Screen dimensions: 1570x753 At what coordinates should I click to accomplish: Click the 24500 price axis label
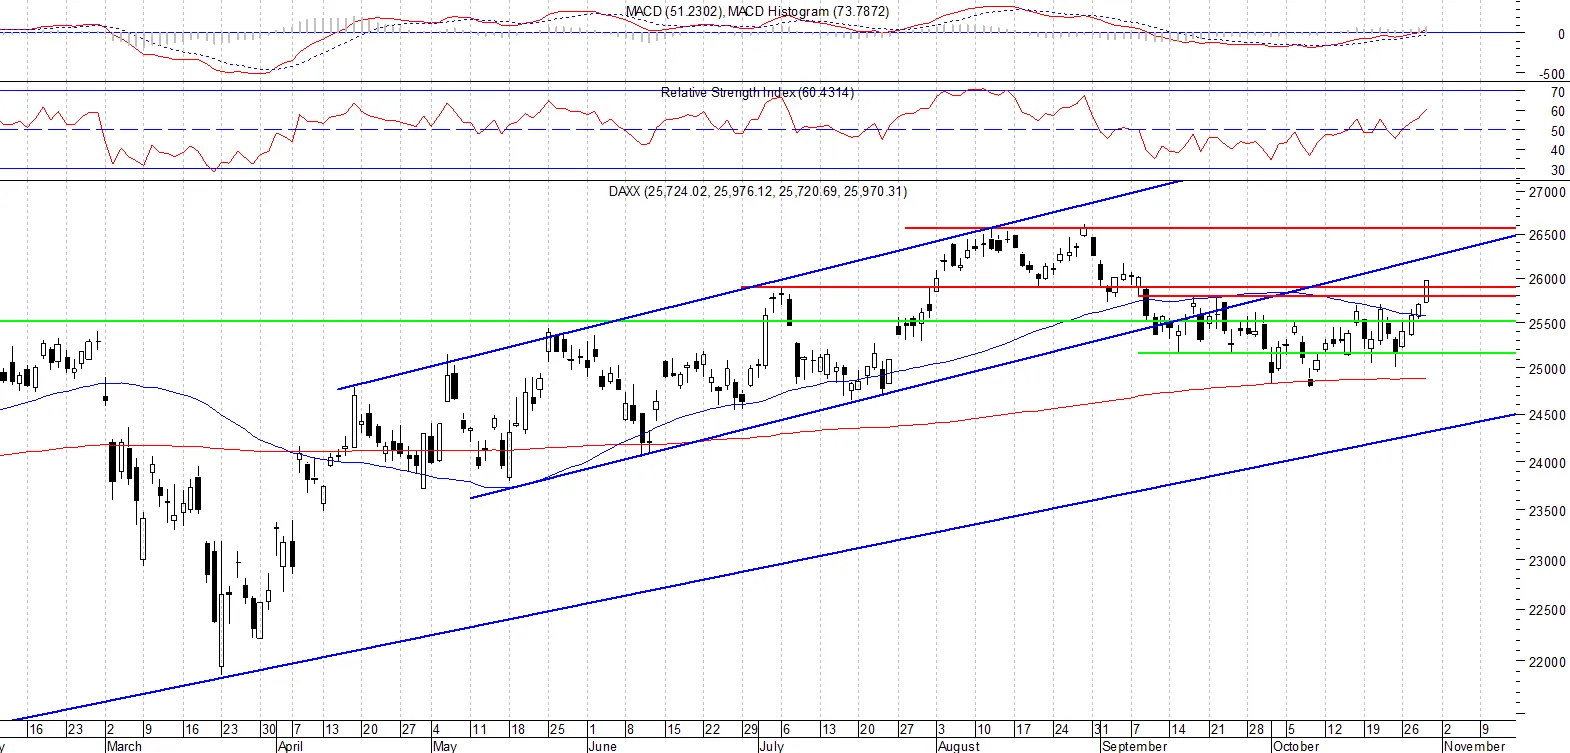click(1547, 415)
